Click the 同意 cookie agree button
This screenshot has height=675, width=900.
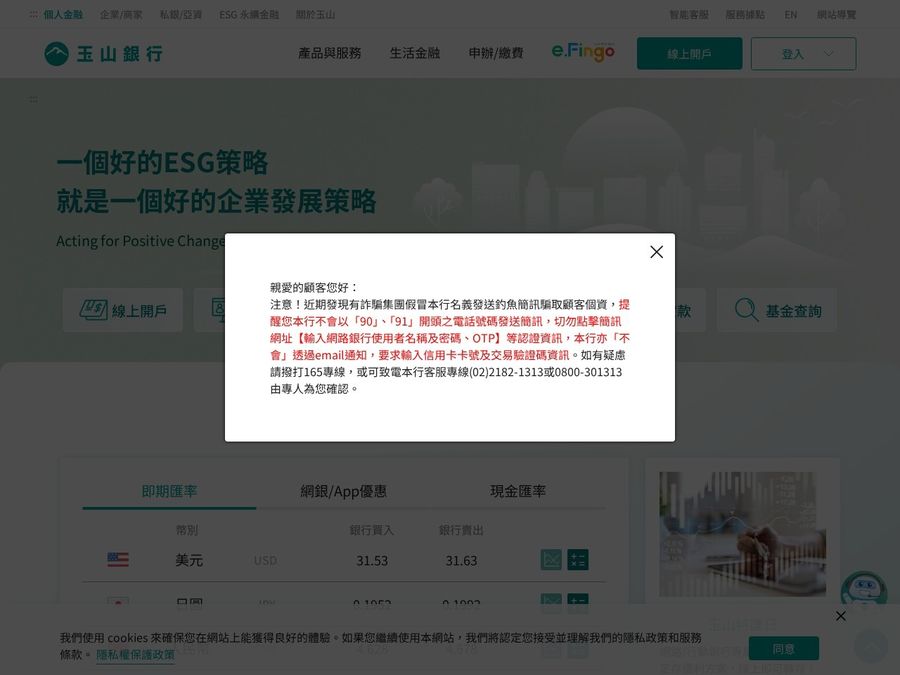pos(783,649)
